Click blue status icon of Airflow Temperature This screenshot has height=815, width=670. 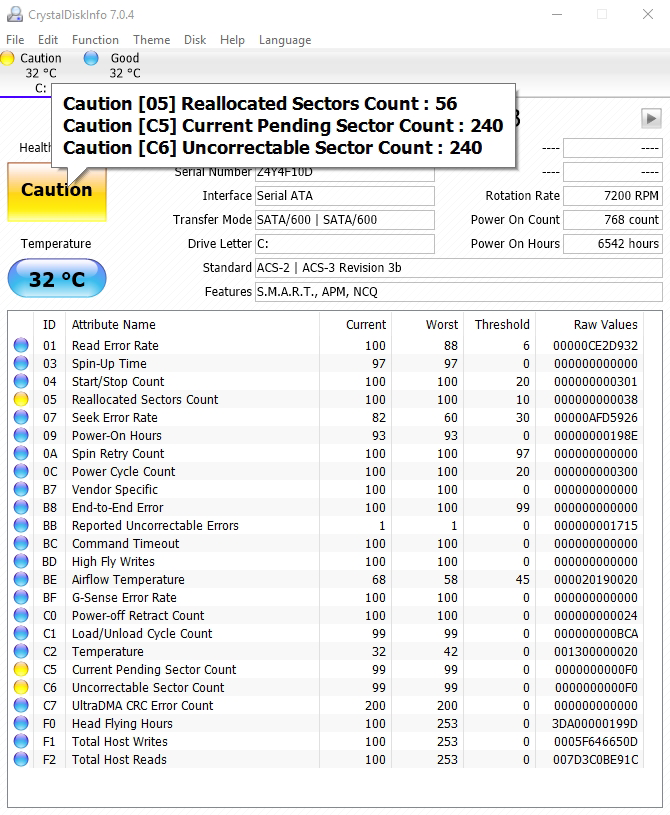click(21, 579)
